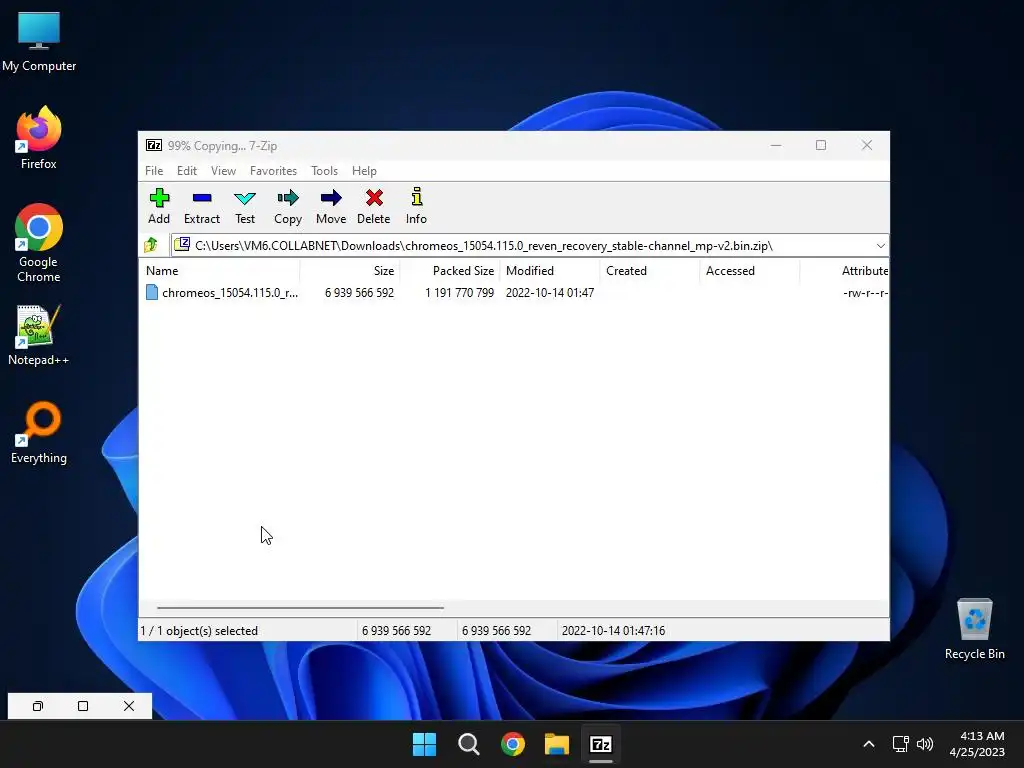
Task: Maximize the 7-Zip window
Action: tap(821, 145)
